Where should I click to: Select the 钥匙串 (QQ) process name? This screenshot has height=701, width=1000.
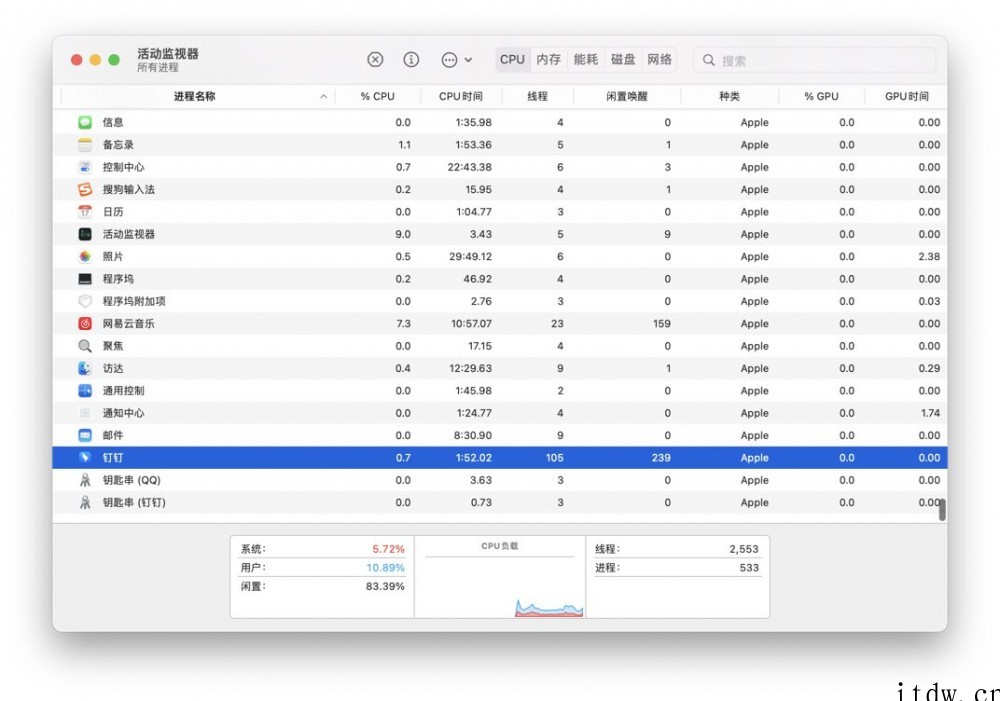point(131,480)
